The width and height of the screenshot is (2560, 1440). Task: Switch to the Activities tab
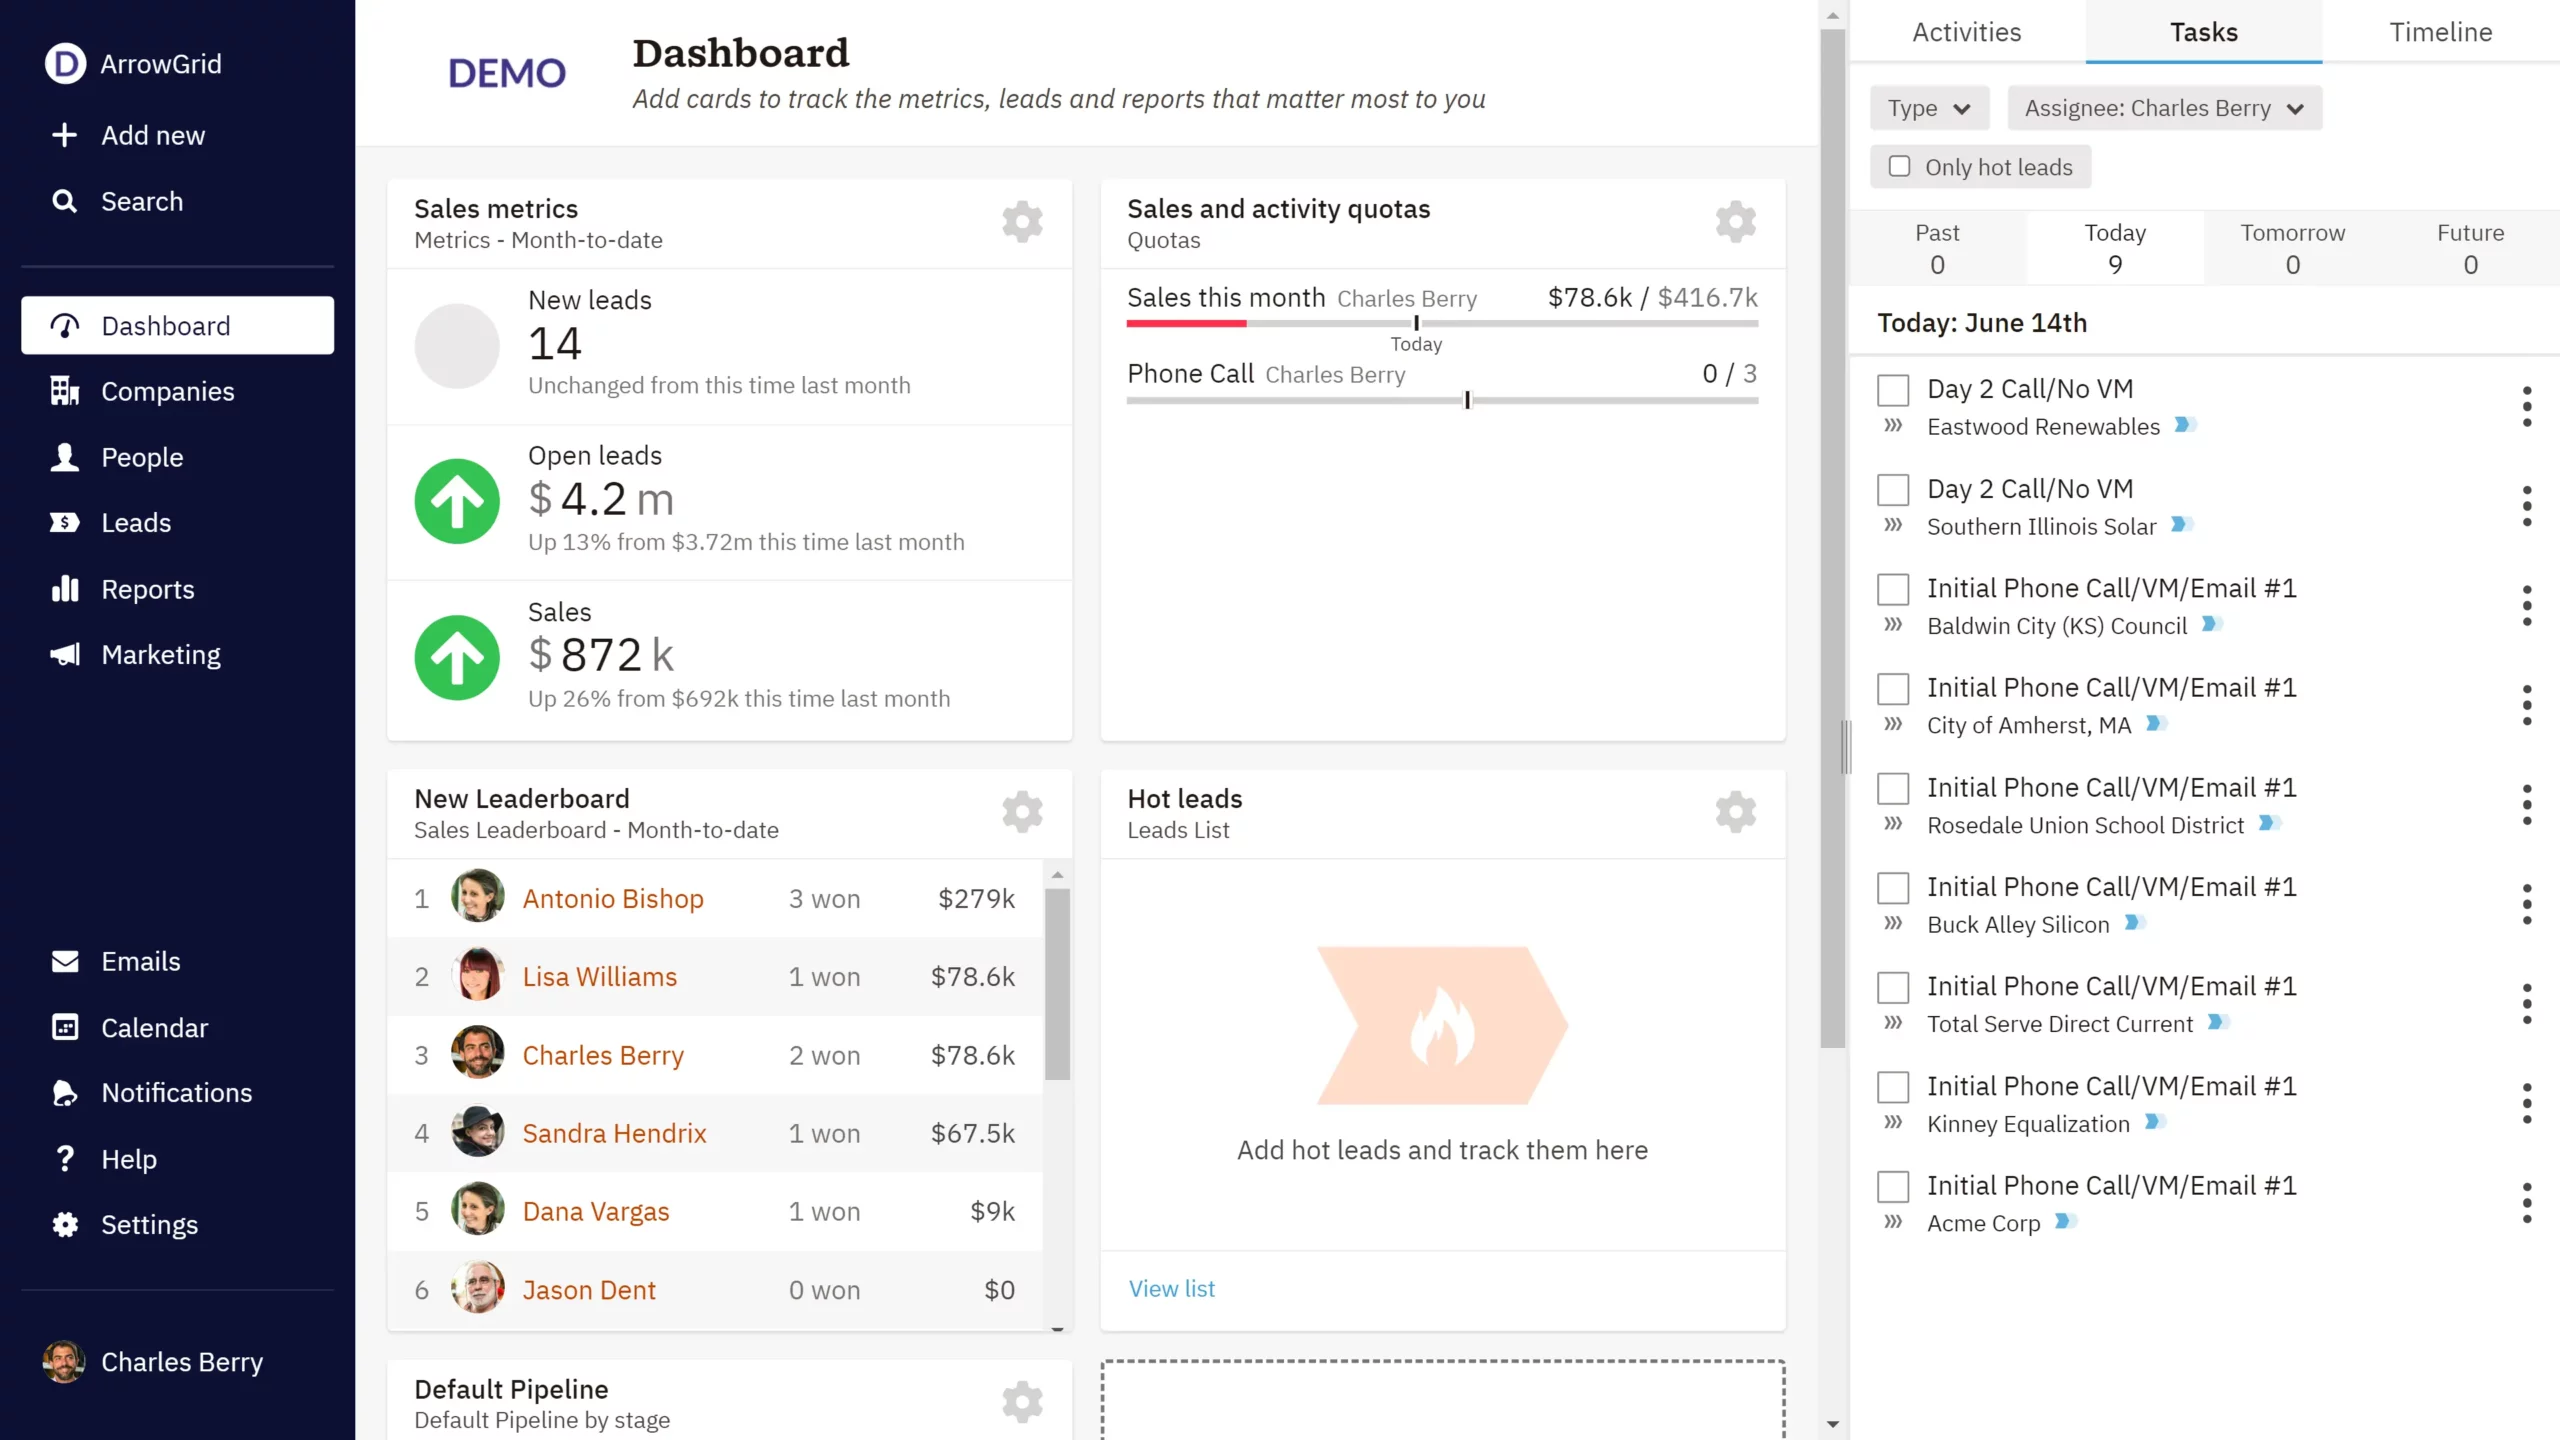[x=1965, y=31]
